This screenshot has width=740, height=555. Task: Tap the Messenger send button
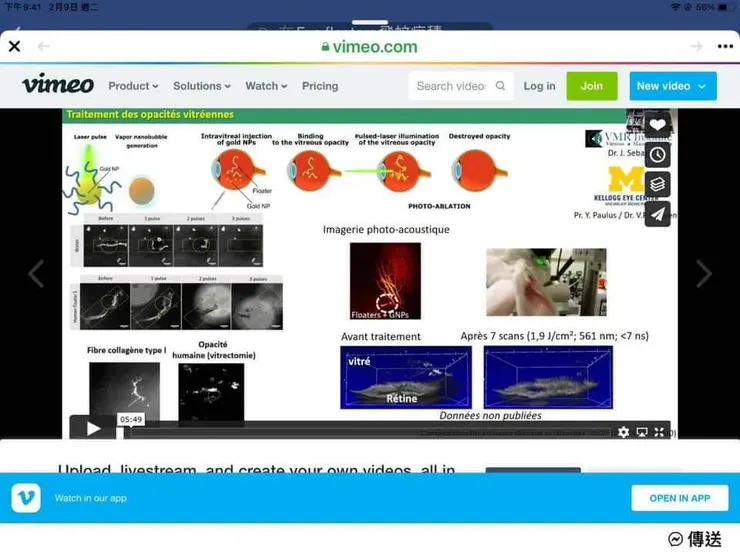pyautogui.click(x=695, y=538)
